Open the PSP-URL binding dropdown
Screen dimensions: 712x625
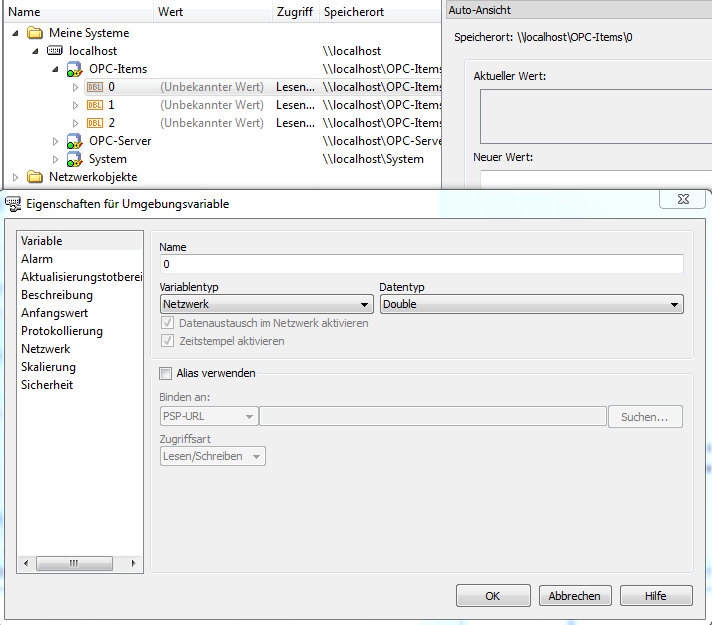point(209,417)
